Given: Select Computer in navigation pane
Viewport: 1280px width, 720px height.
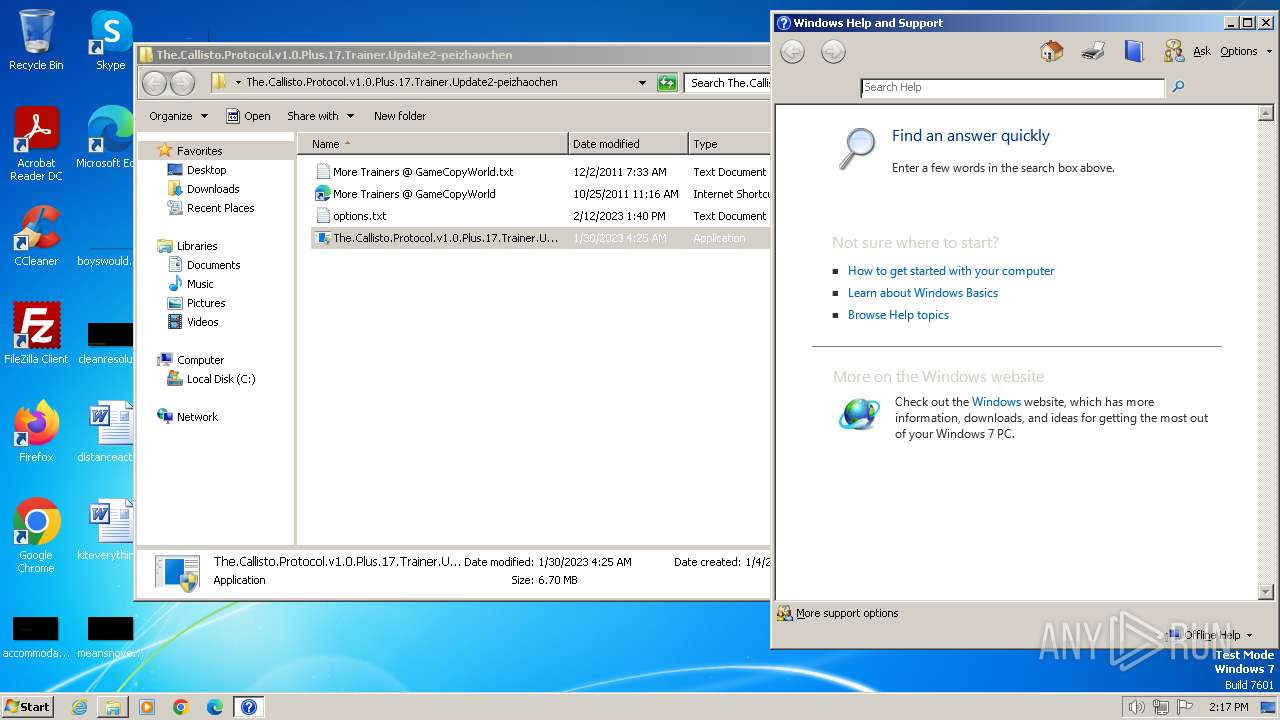Looking at the screenshot, I should [200, 360].
